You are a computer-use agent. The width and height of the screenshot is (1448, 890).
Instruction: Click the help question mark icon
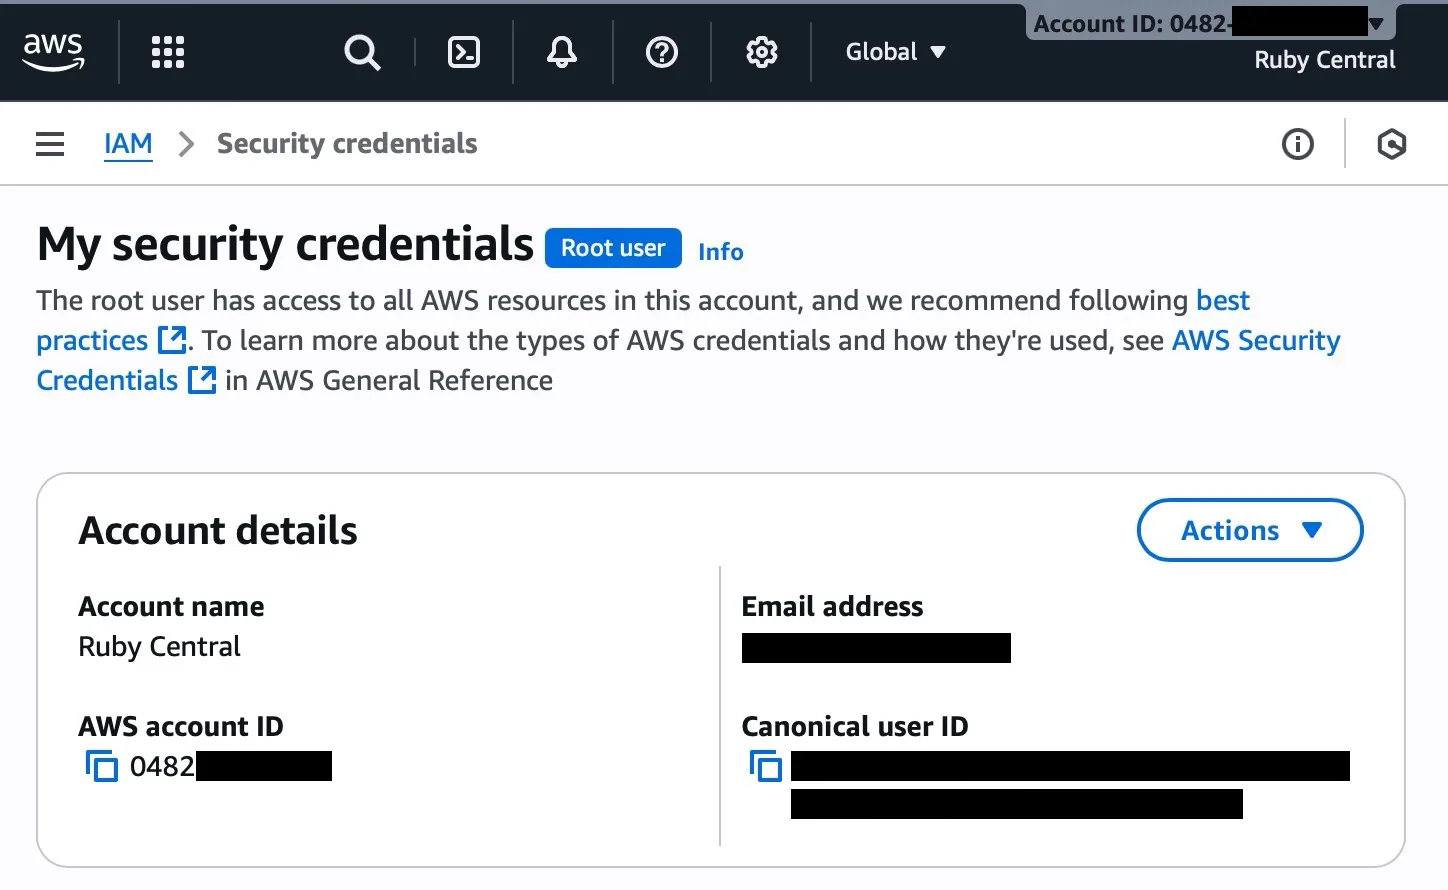coord(661,52)
